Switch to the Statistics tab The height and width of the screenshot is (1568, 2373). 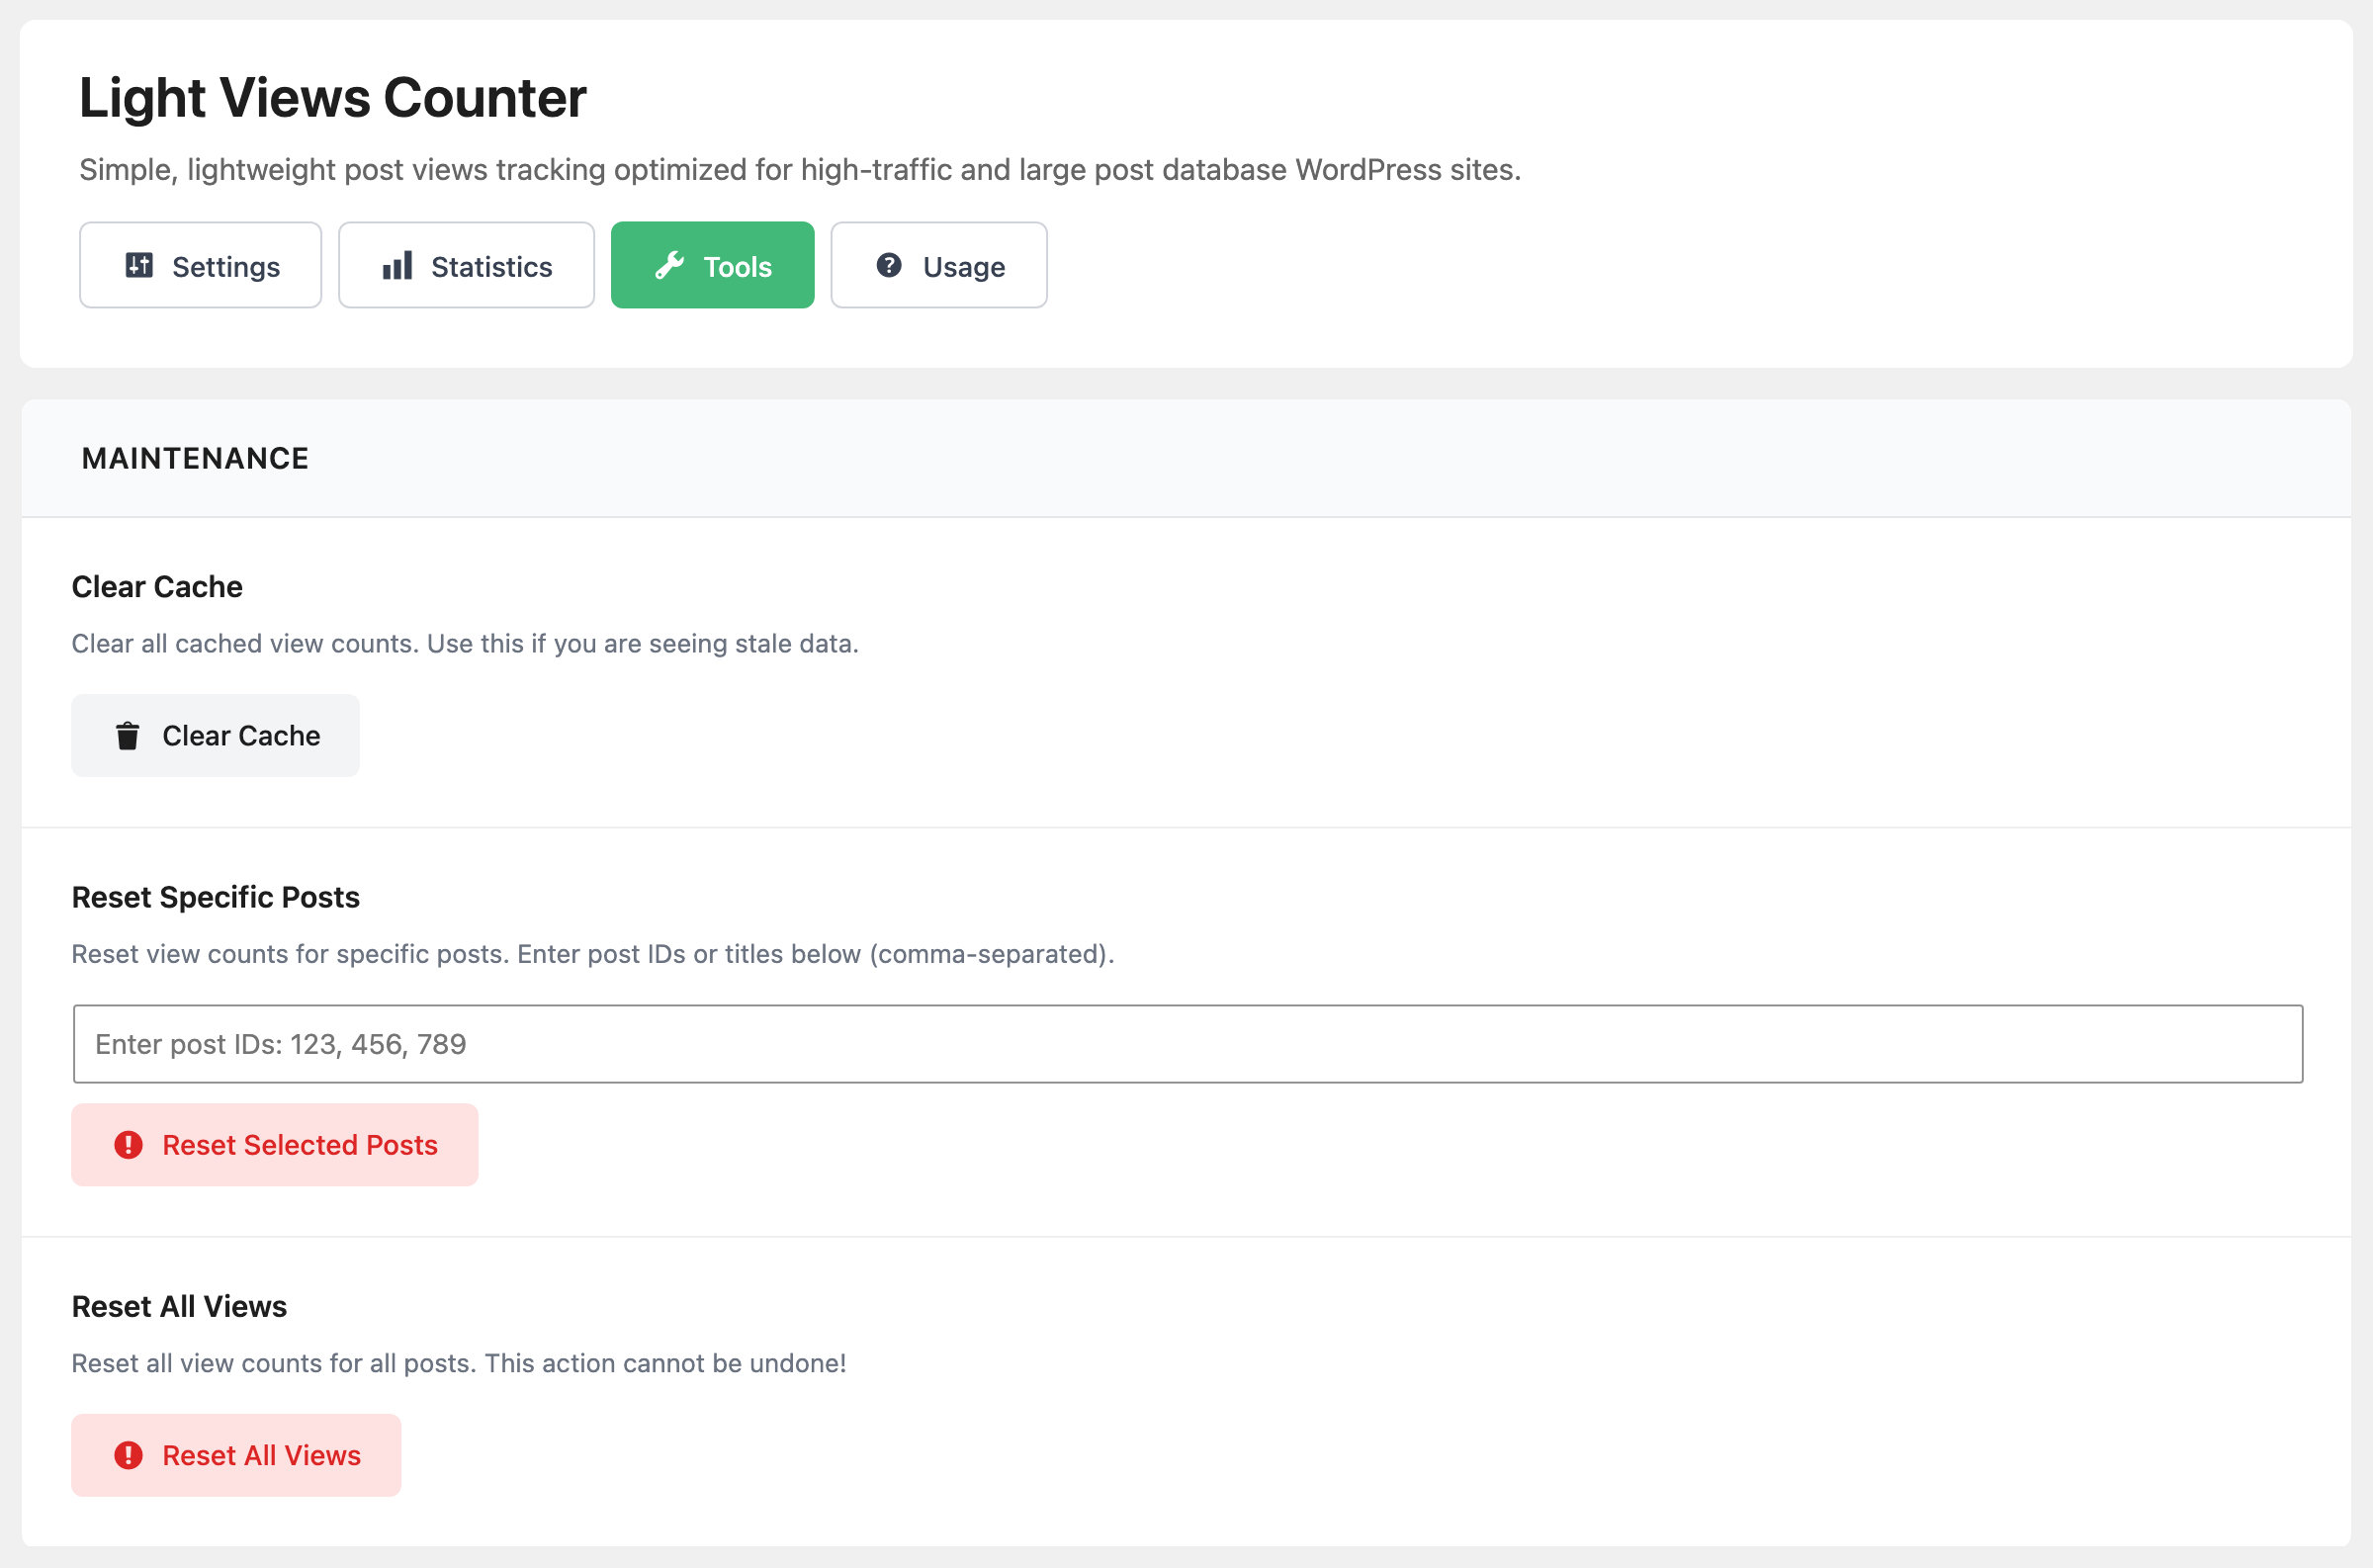[x=467, y=265]
